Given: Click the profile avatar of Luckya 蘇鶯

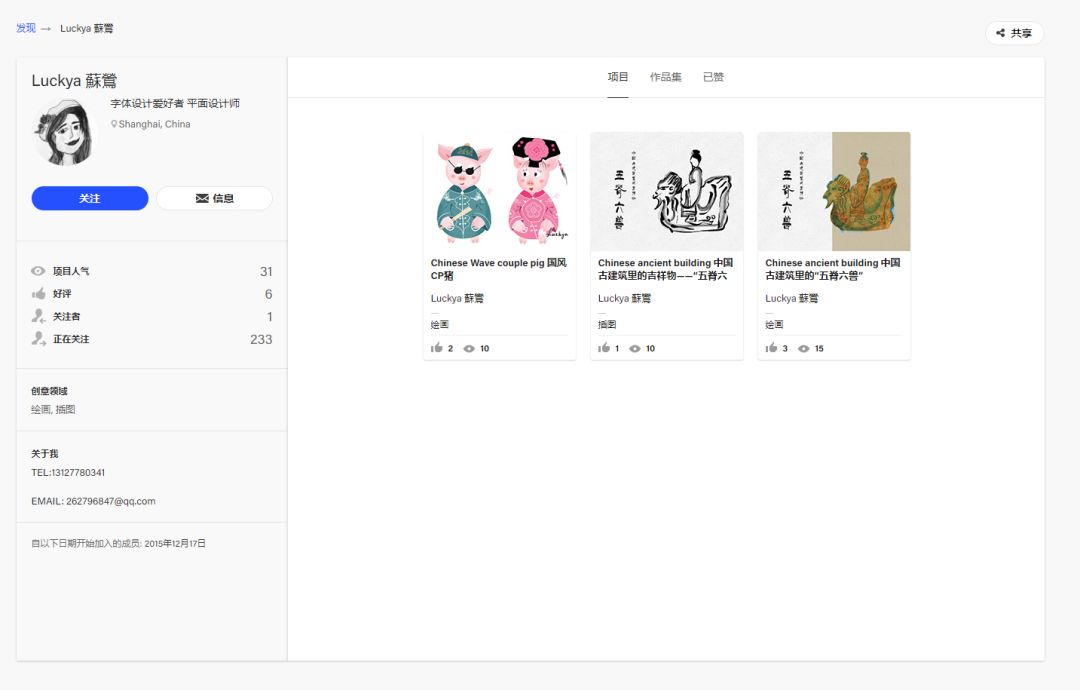Looking at the screenshot, I should (x=63, y=132).
